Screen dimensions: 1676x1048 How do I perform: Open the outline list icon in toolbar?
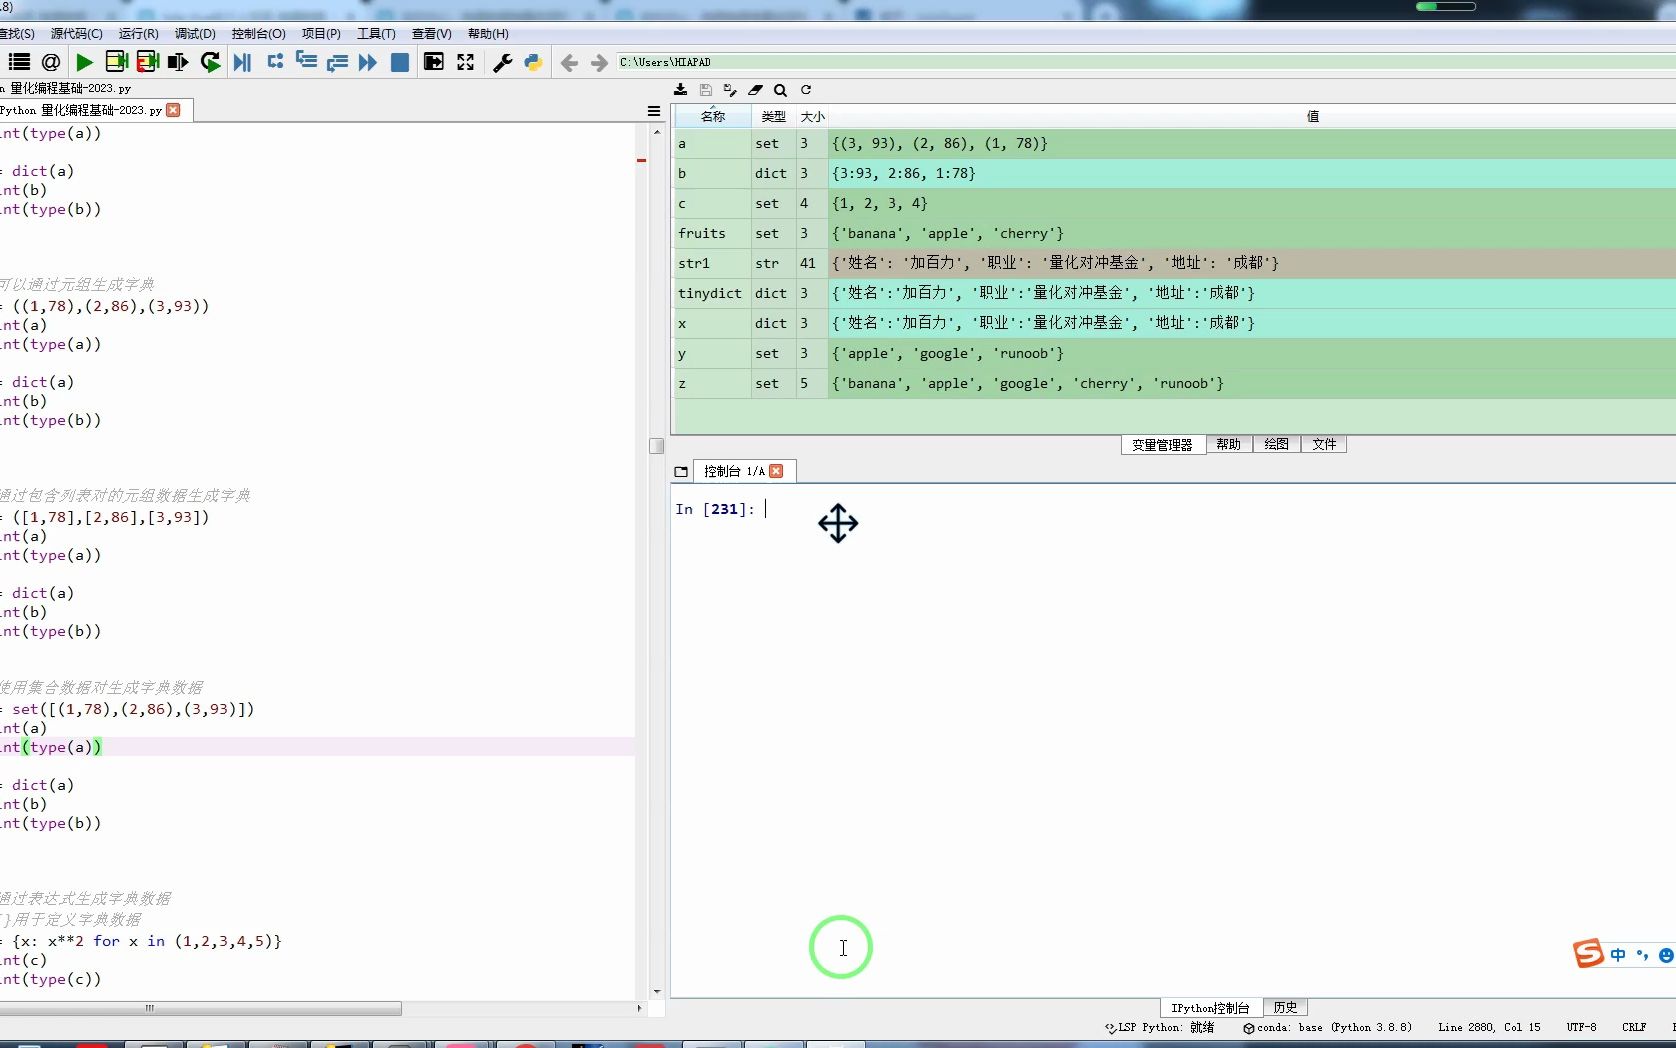[x=19, y=62]
